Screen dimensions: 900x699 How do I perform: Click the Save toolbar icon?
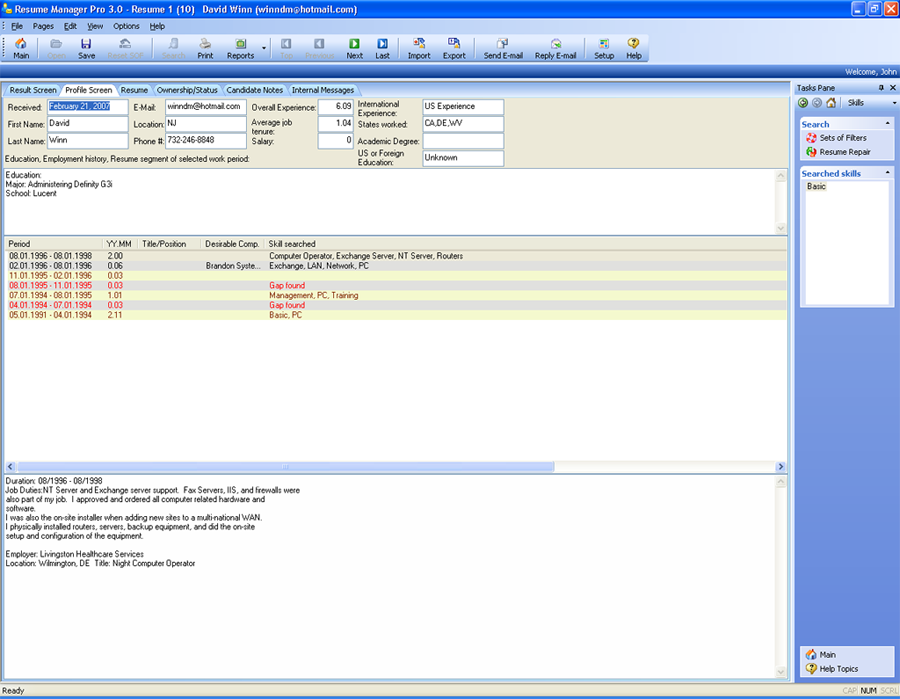[x=86, y=48]
